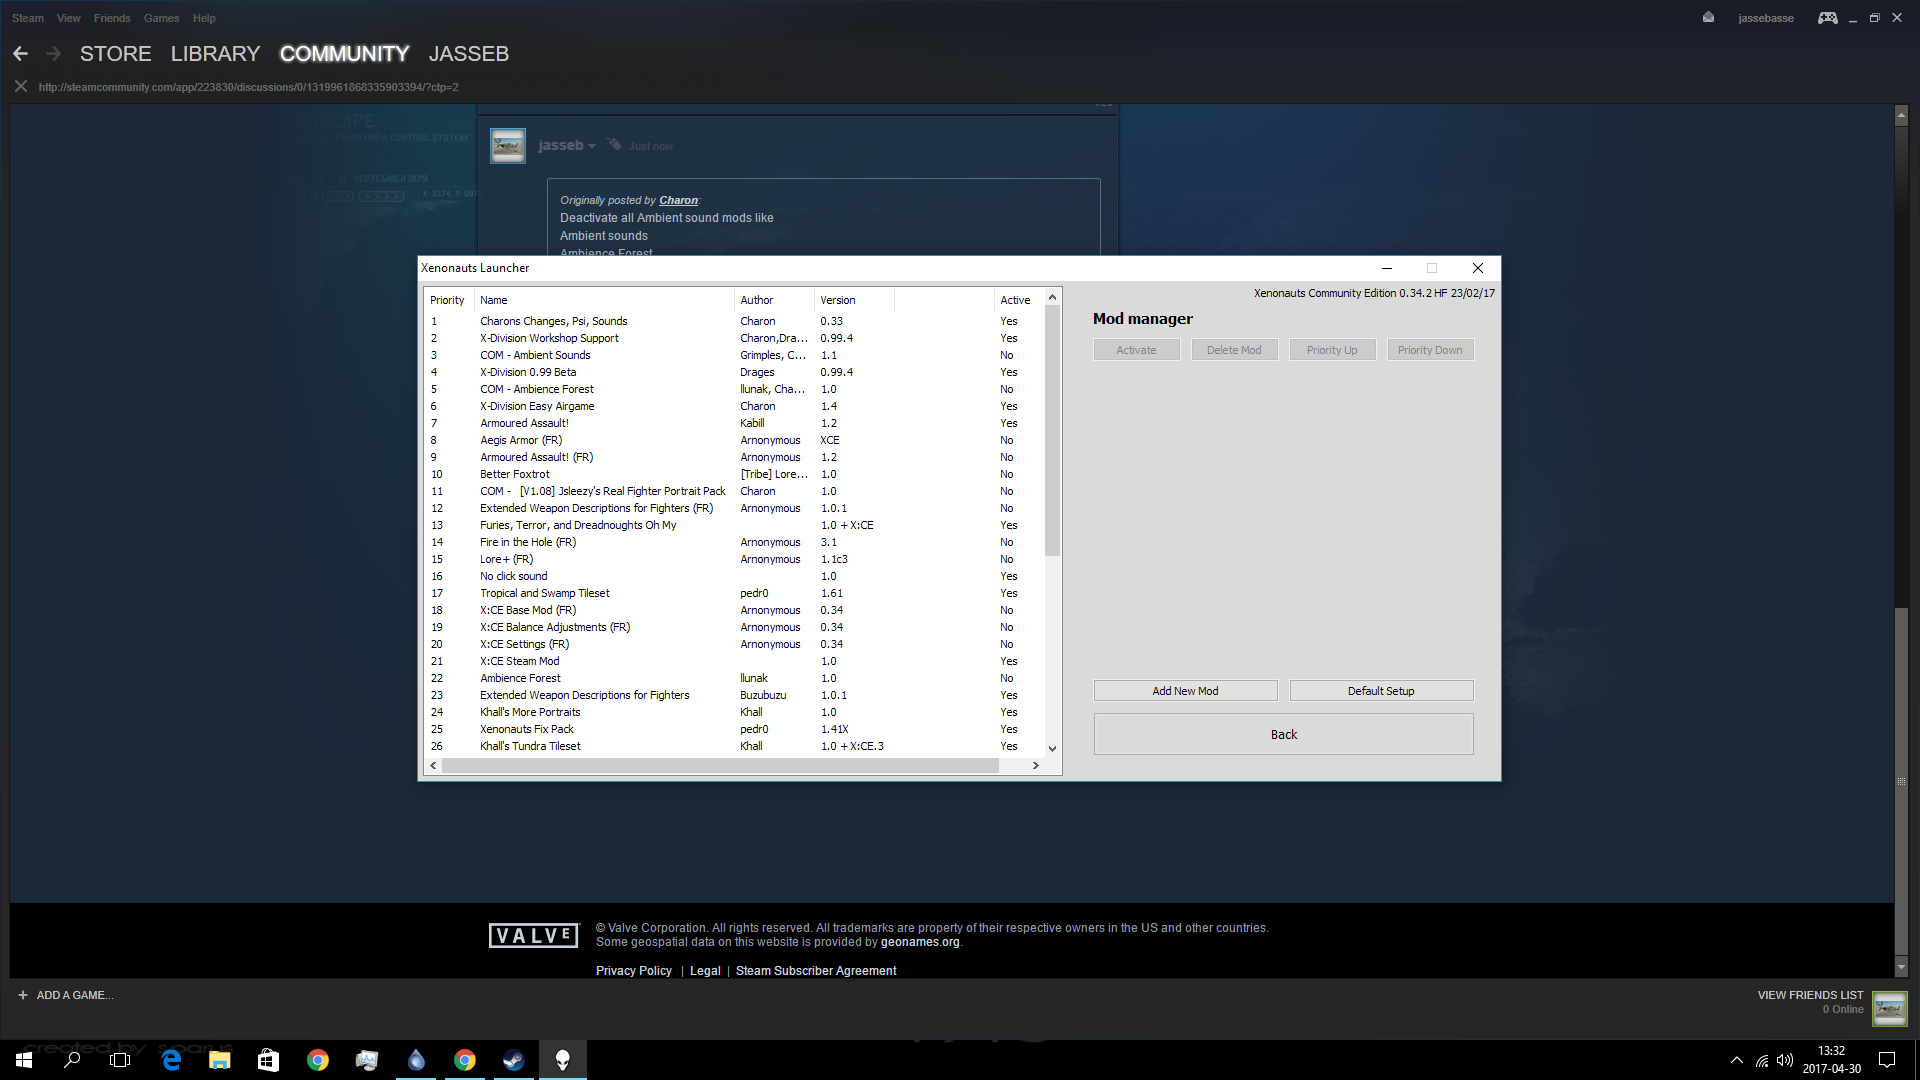
Task: Select the Ambience Forest row, priority 22
Action: point(734,678)
